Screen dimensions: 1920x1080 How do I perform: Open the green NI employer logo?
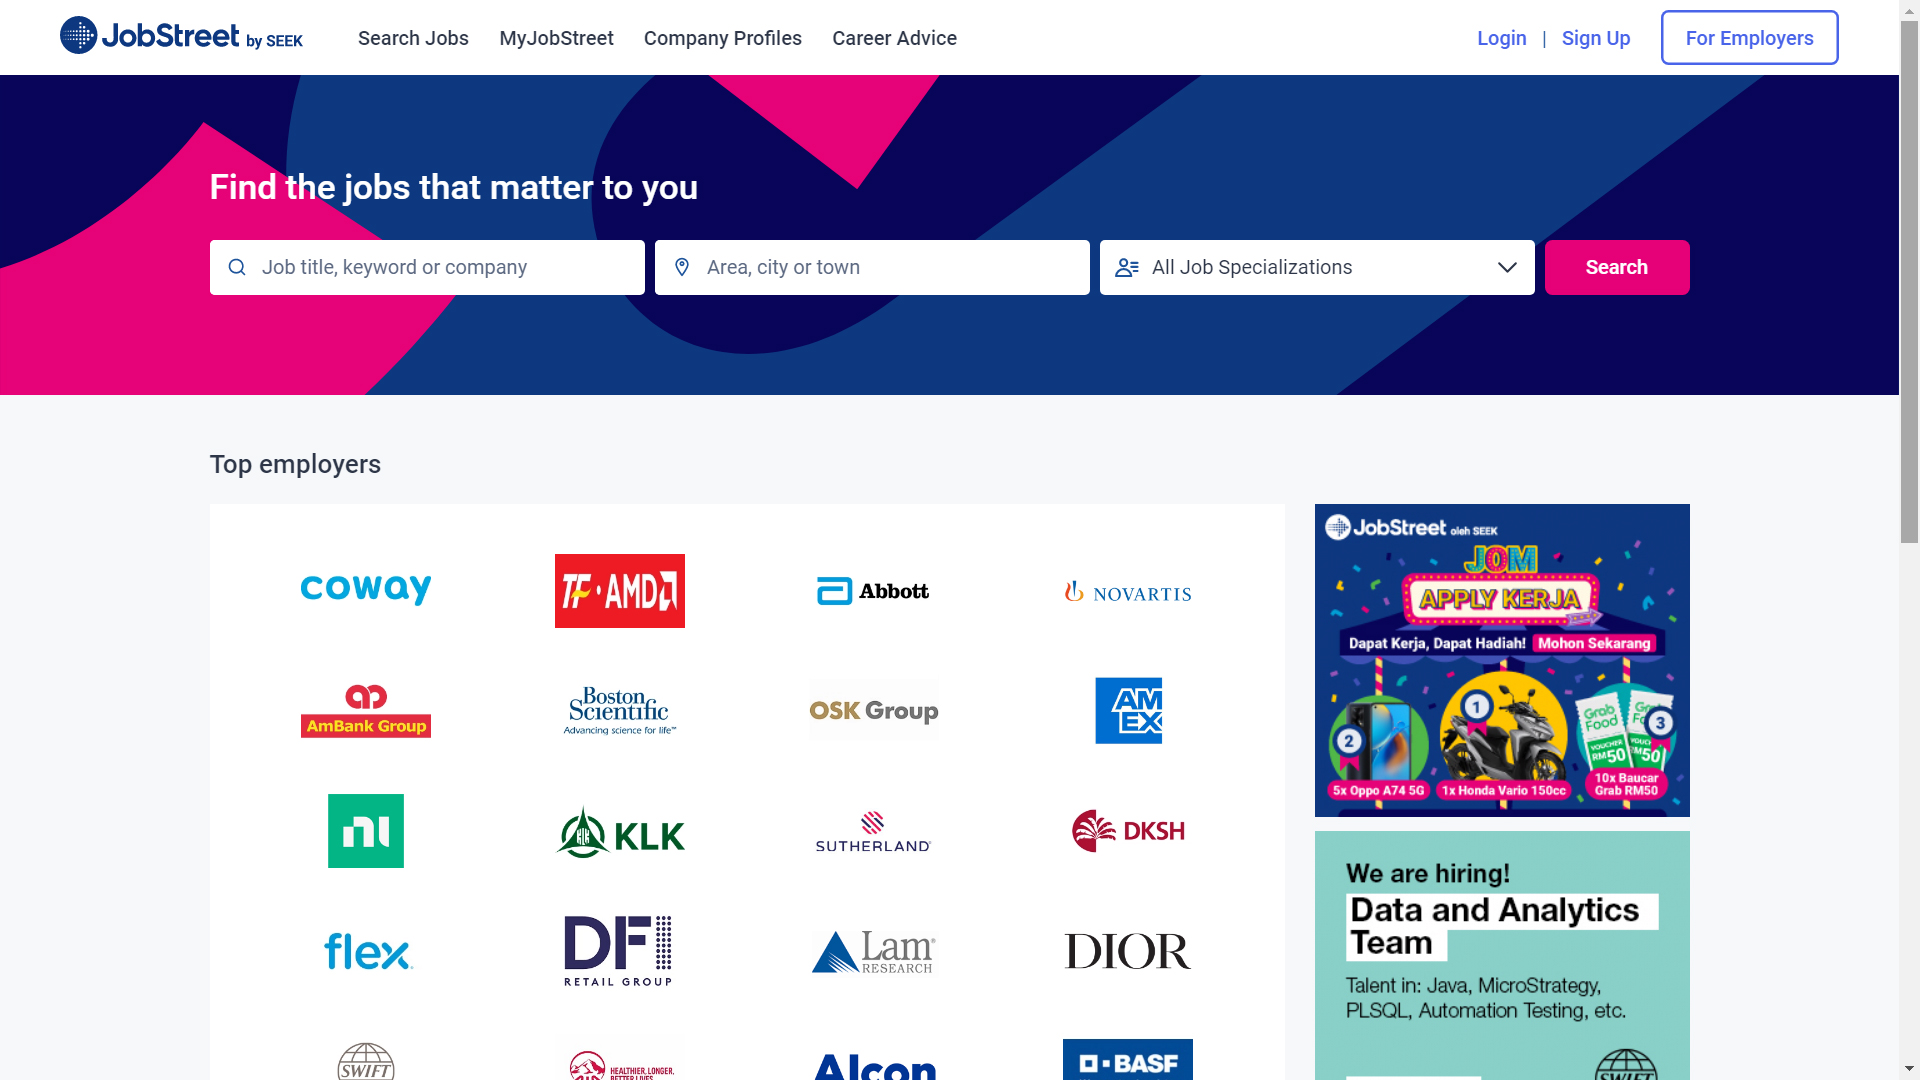366,831
